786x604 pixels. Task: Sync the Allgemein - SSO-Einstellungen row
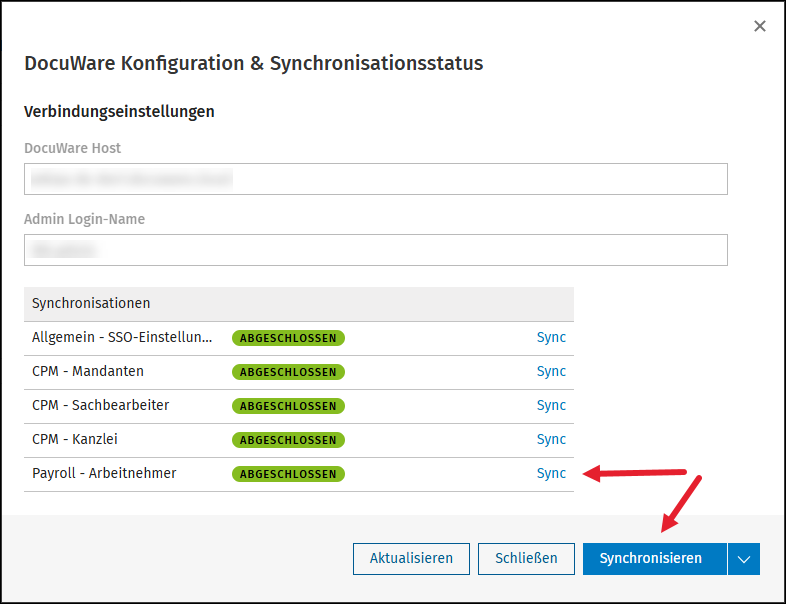pyautogui.click(x=551, y=337)
